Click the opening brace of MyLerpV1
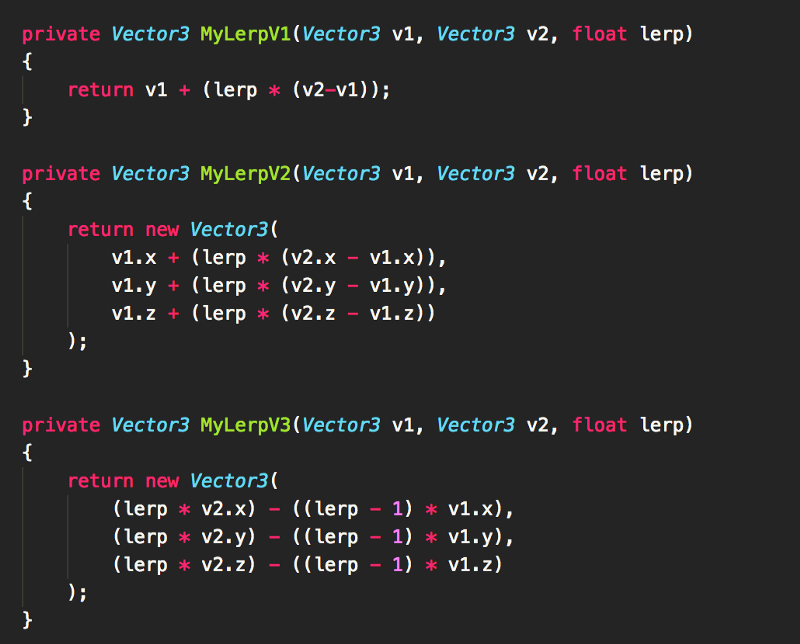Viewport: 800px width, 644px height. pyautogui.click(x=28, y=62)
